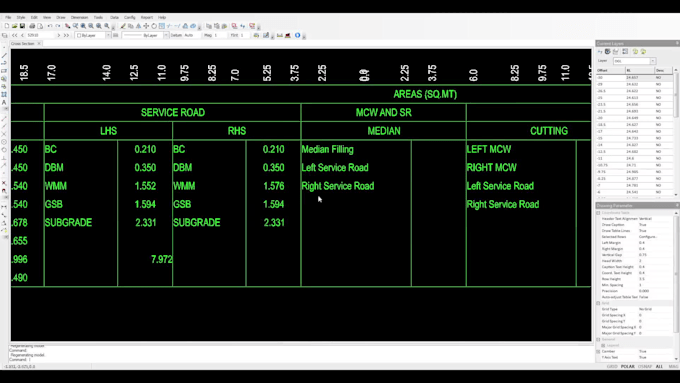The height and width of the screenshot is (383, 680).
Task: Click the Undo arrow icon
Action: point(50,26)
